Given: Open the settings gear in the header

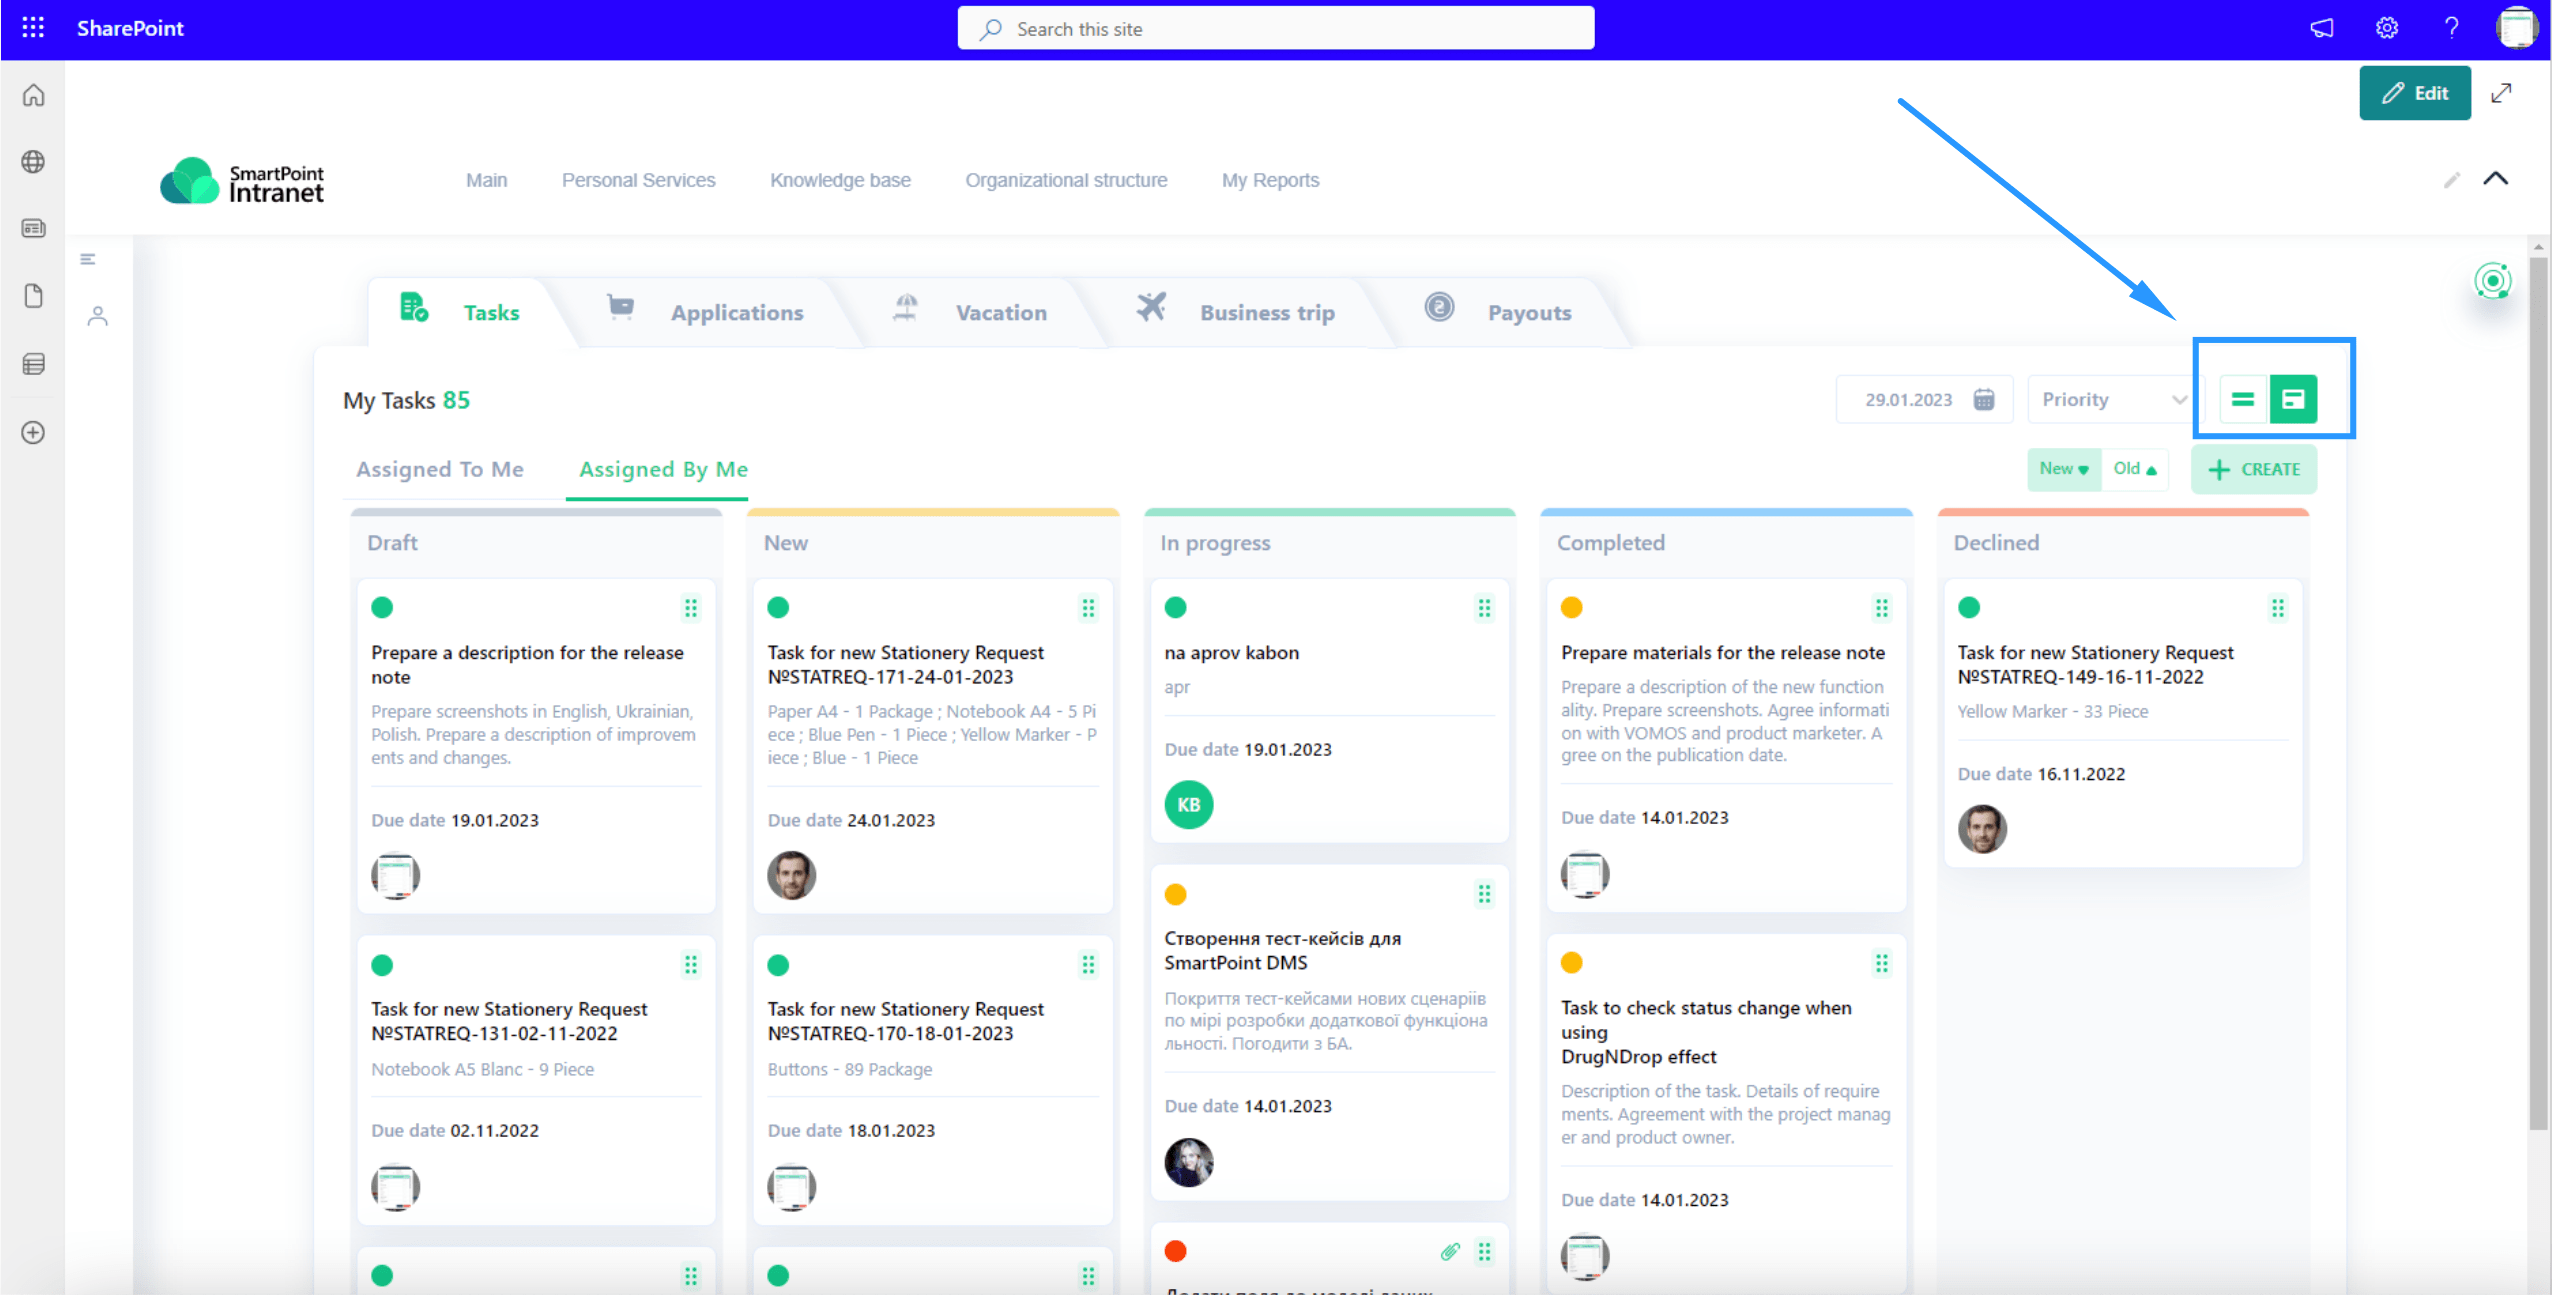Looking at the screenshot, I should coord(2386,28).
